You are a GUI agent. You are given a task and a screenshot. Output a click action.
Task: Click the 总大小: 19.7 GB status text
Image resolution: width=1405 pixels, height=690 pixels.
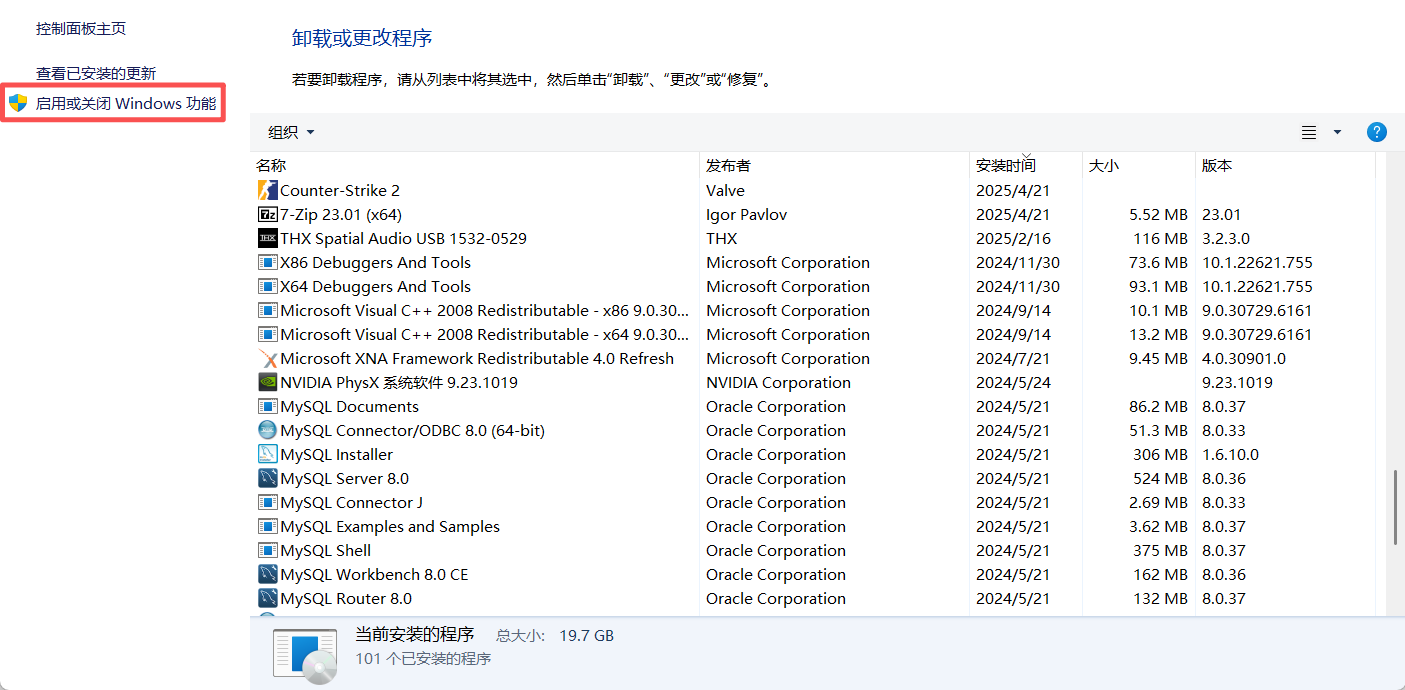coord(555,635)
